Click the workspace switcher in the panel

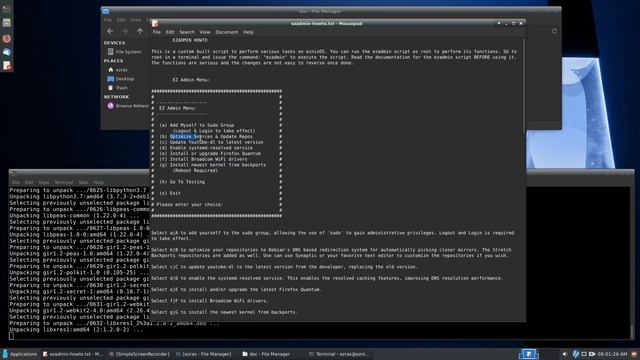click(529, 354)
